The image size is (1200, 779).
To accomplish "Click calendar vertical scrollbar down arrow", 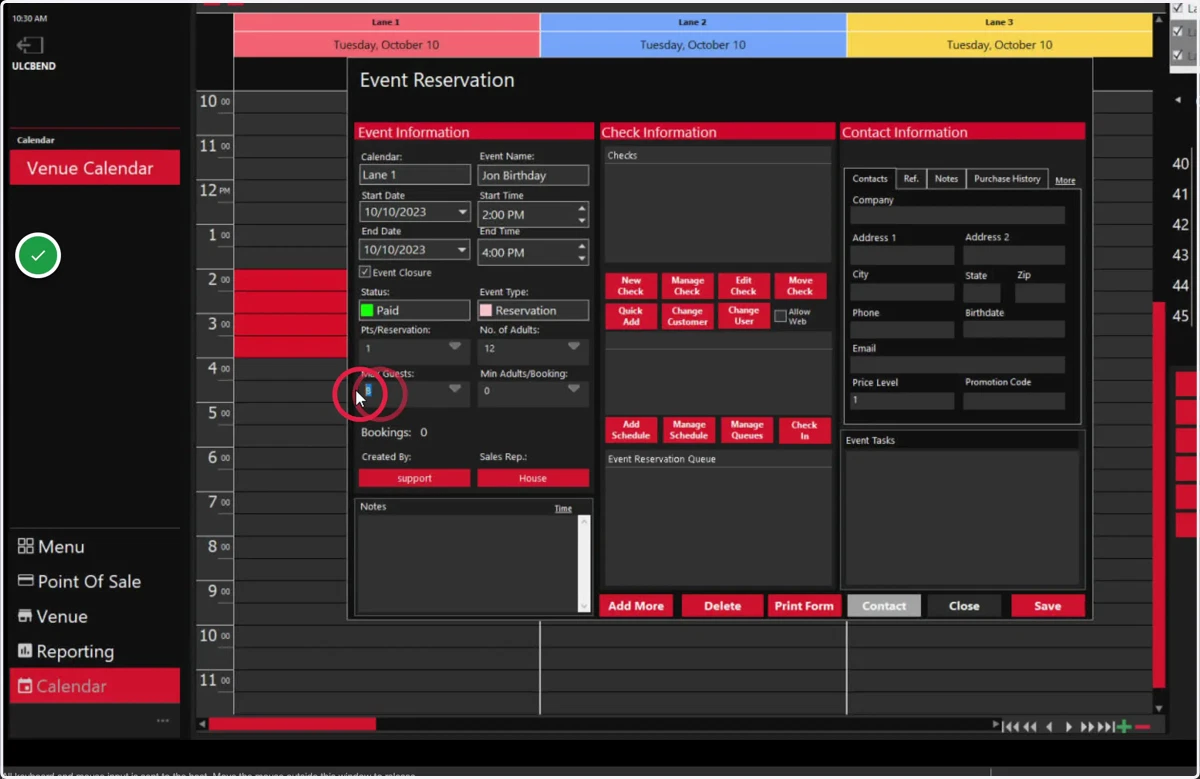I will coord(1159,708).
